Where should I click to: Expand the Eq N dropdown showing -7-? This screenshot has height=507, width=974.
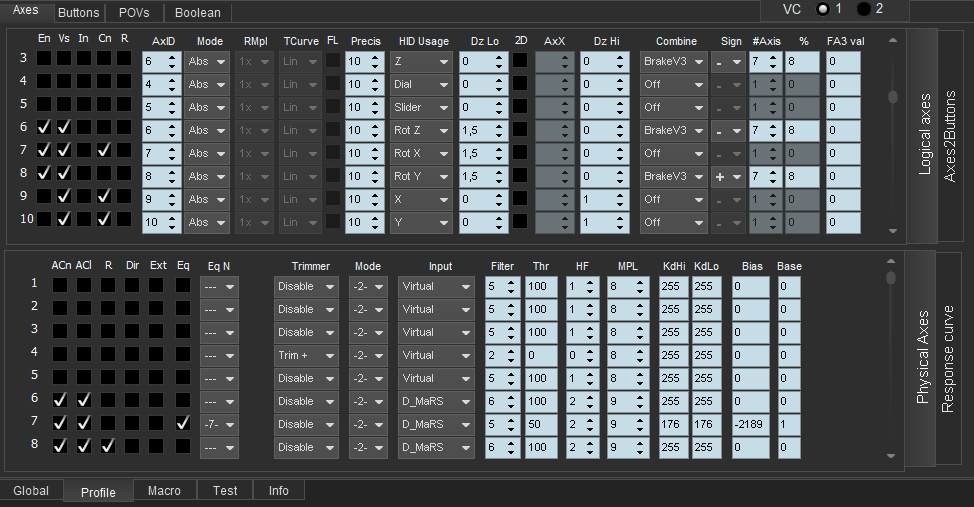[x=219, y=424]
